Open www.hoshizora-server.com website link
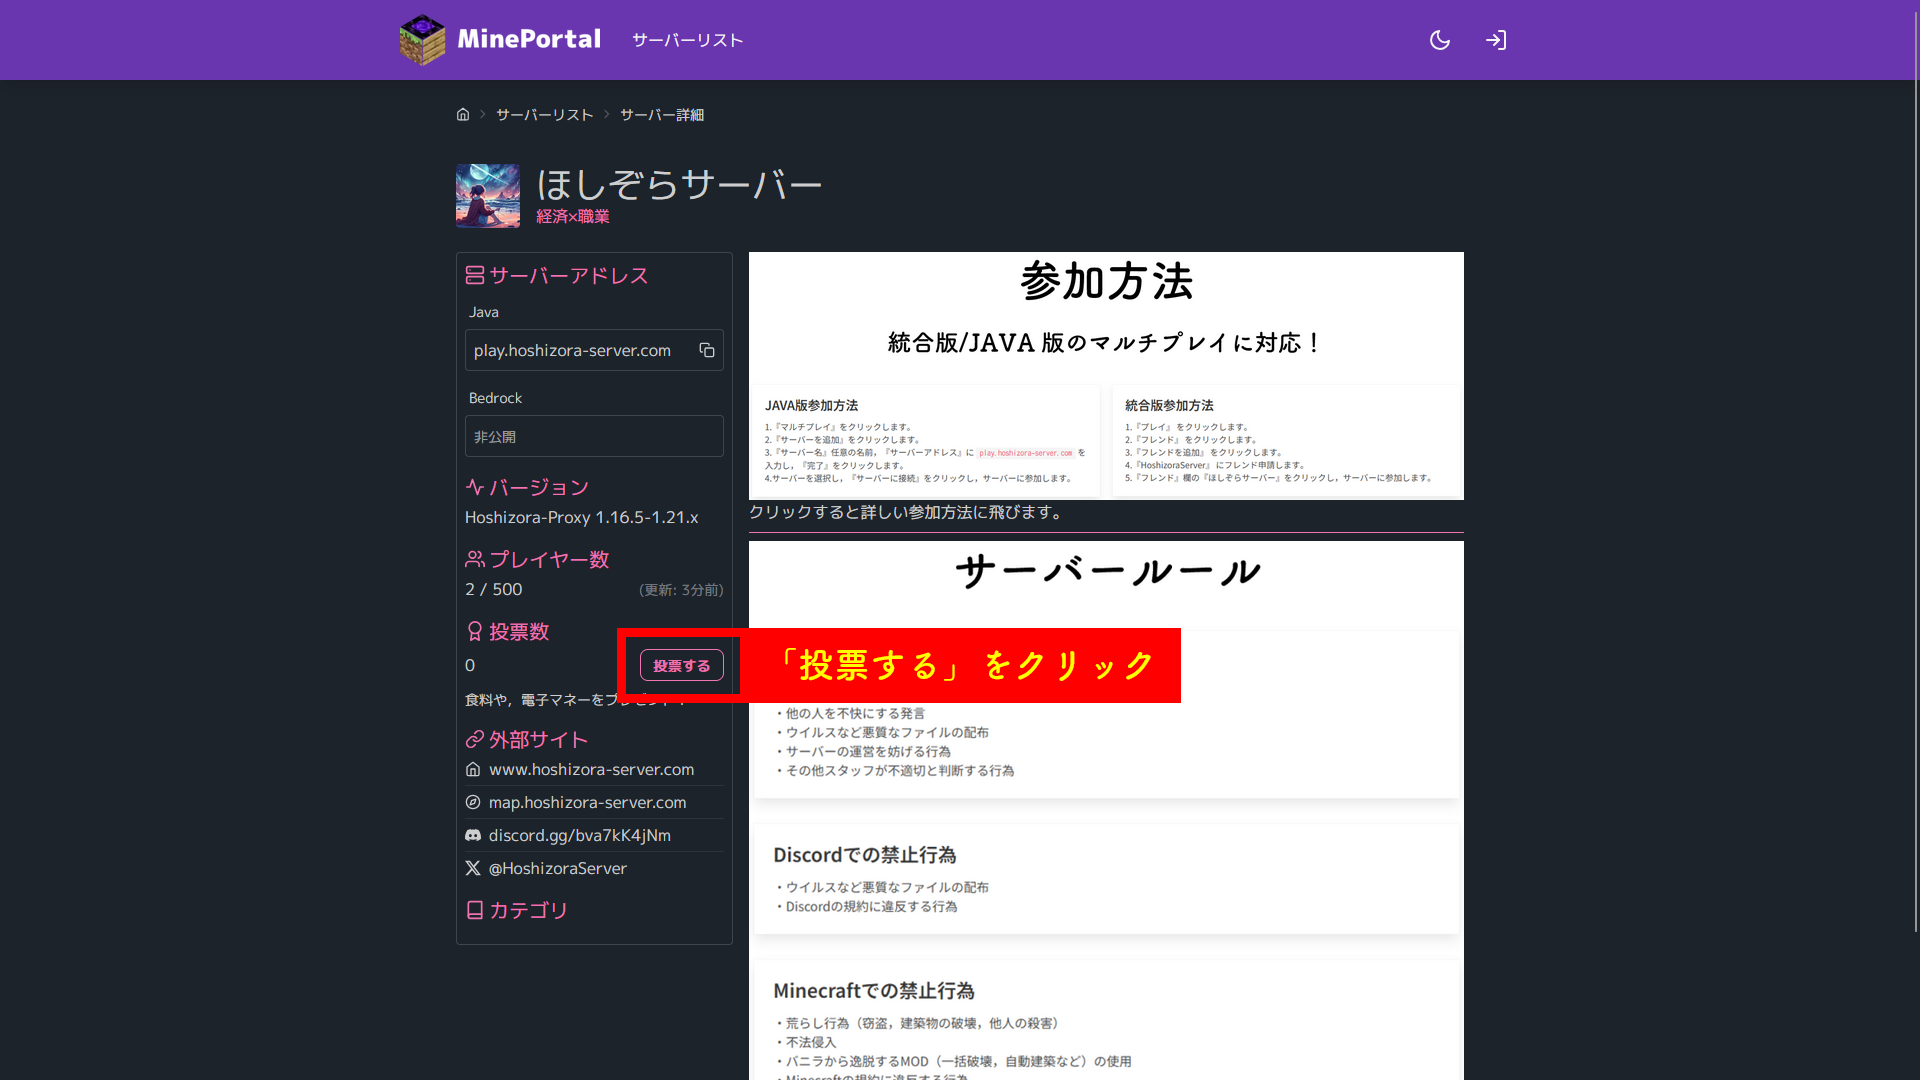Image resolution: width=1920 pixels, height=1080 pixels. [591, 769]
